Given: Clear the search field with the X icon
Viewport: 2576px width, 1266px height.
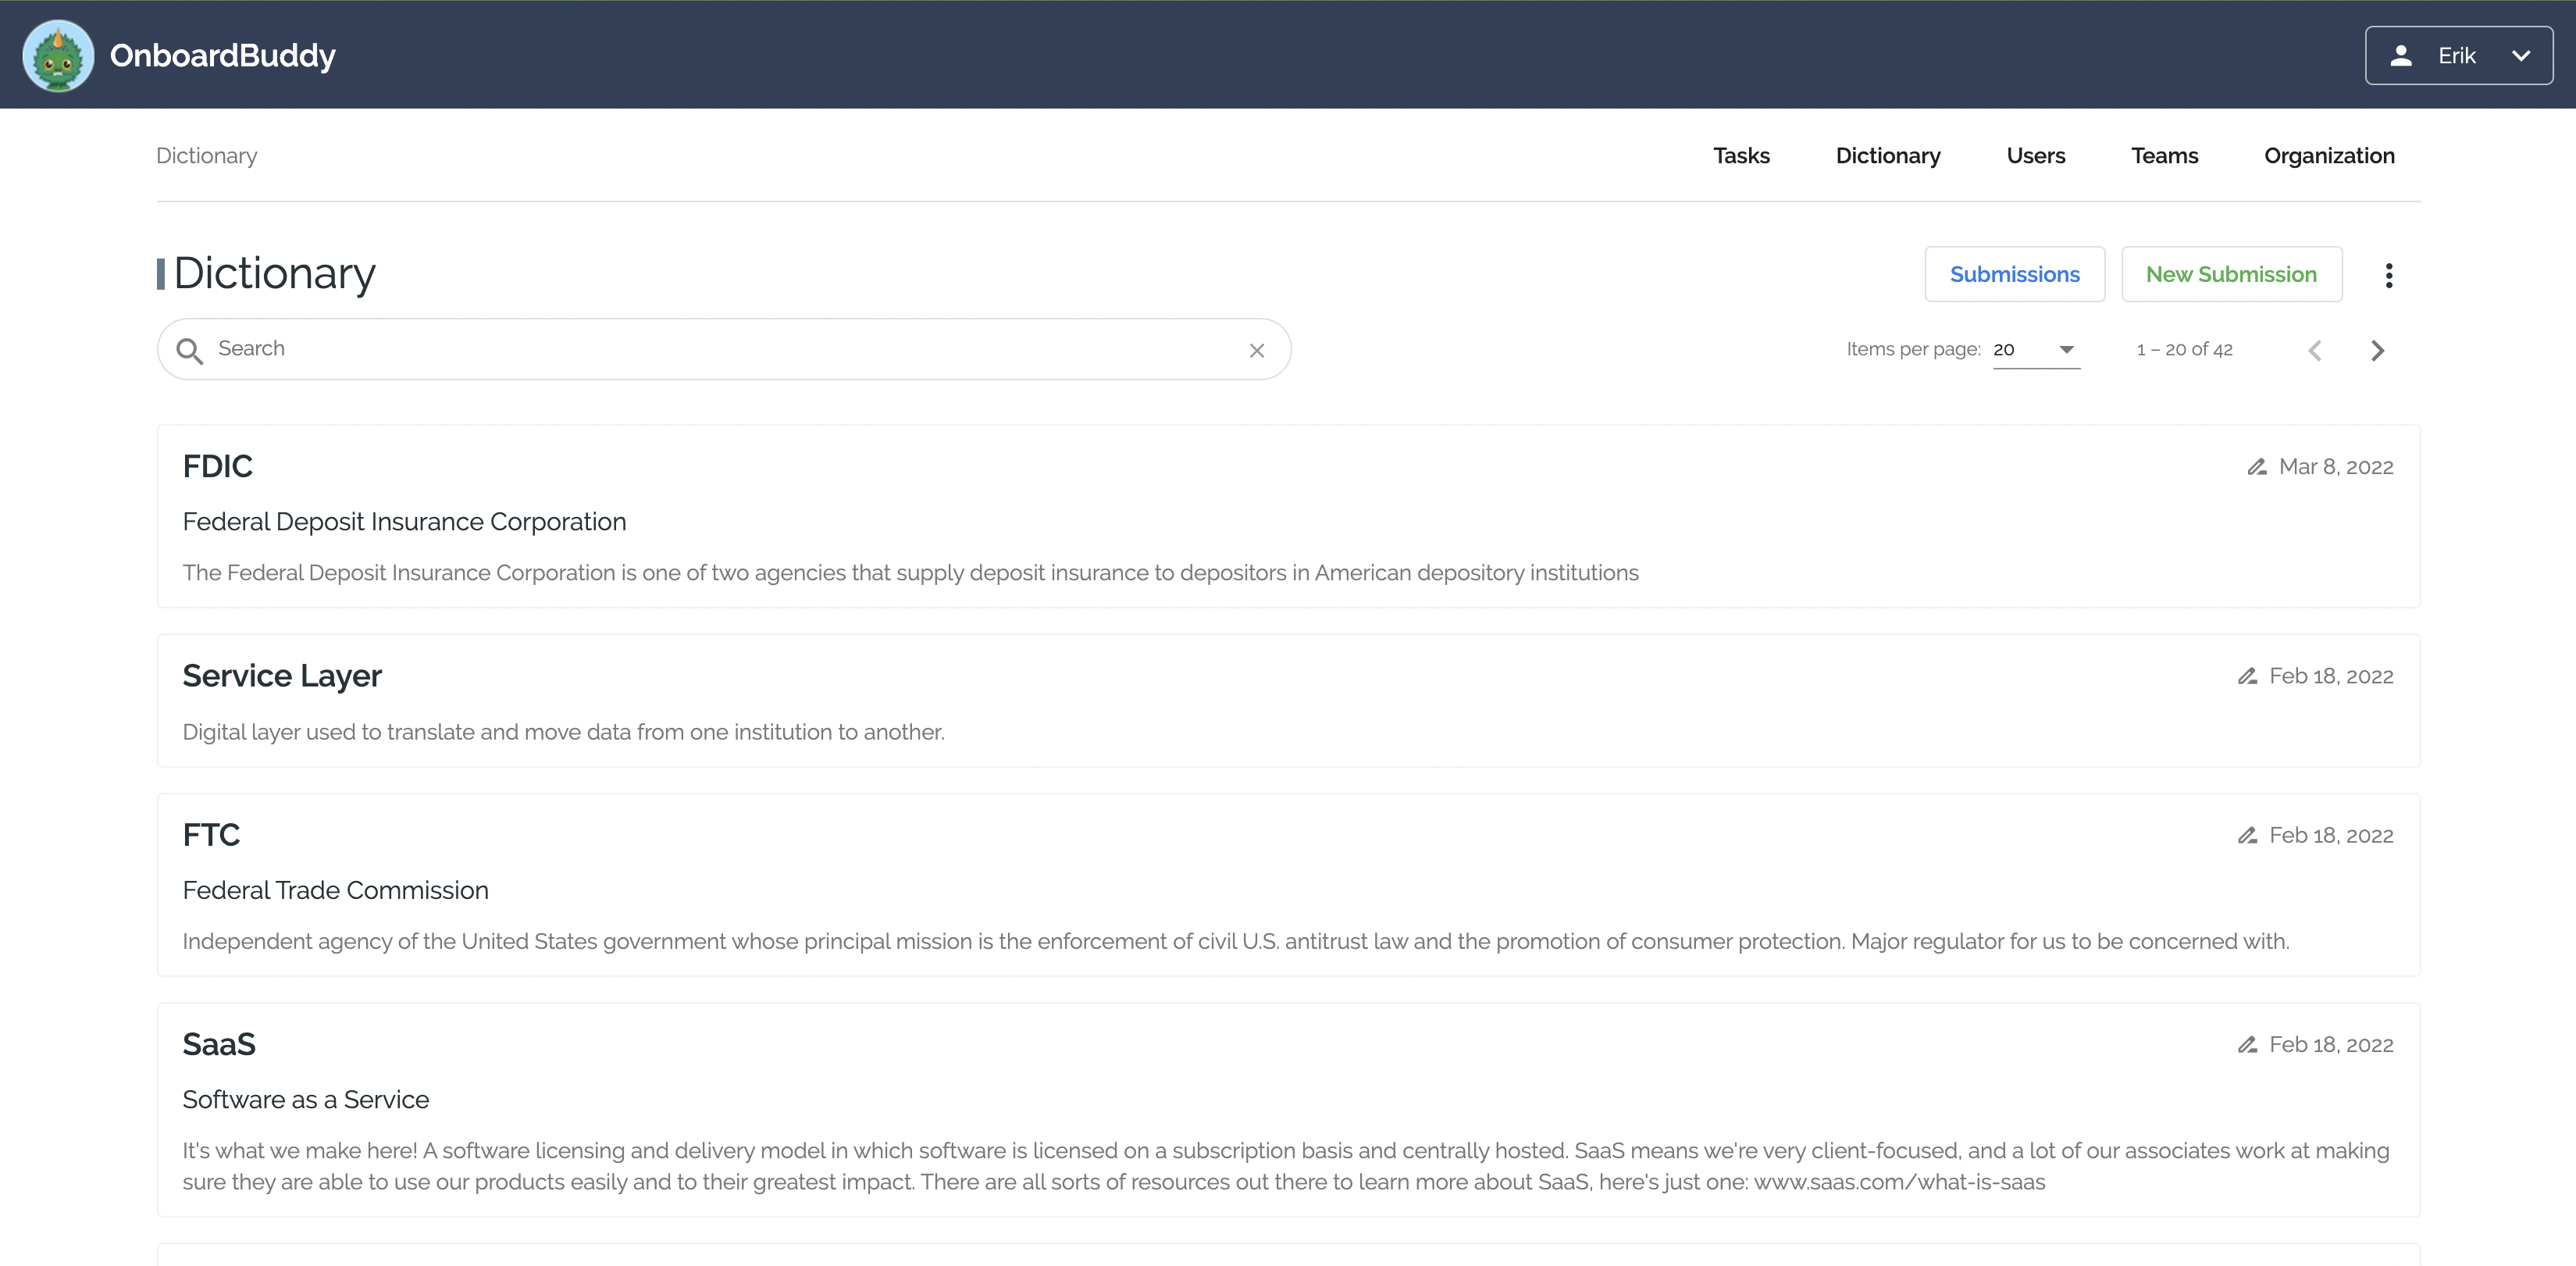Looking at the screenshot, I should [1256, 350].
